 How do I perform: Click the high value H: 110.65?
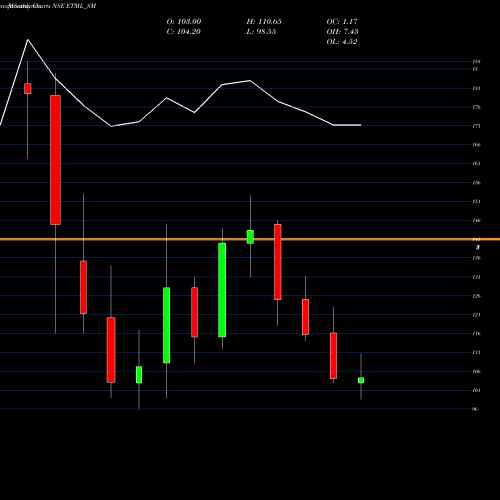pyautogui.click(x=264, y=22)
